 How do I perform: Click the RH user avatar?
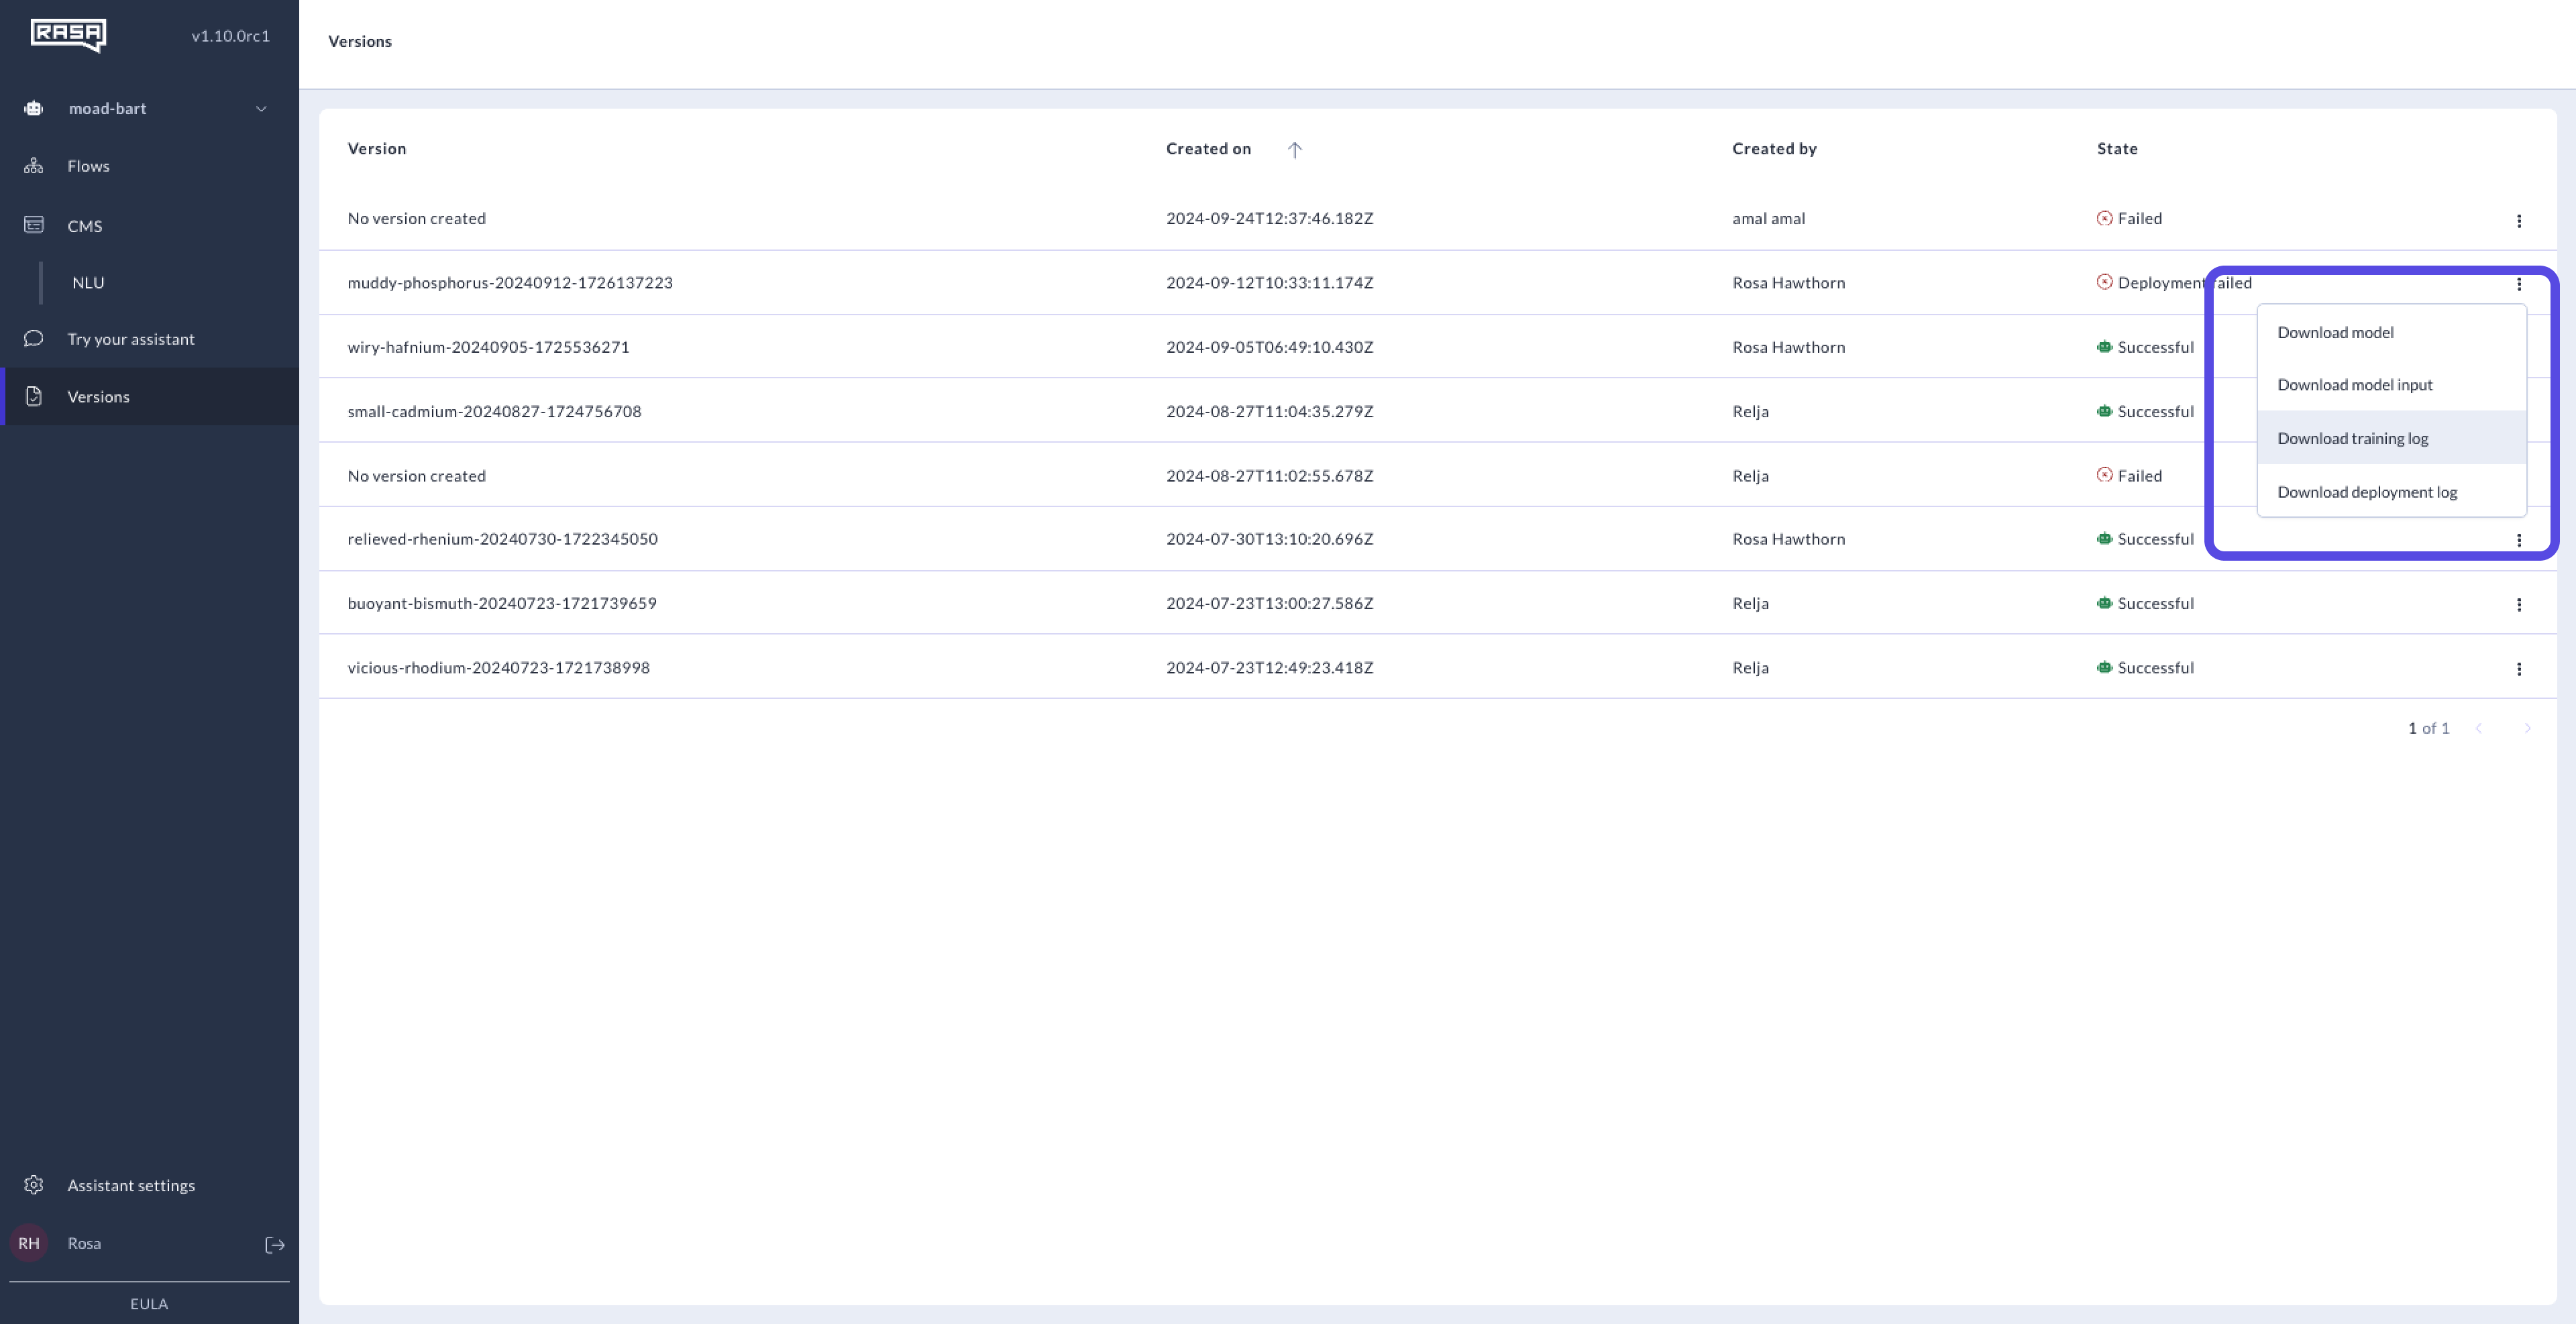click(x=29, y=1243)
